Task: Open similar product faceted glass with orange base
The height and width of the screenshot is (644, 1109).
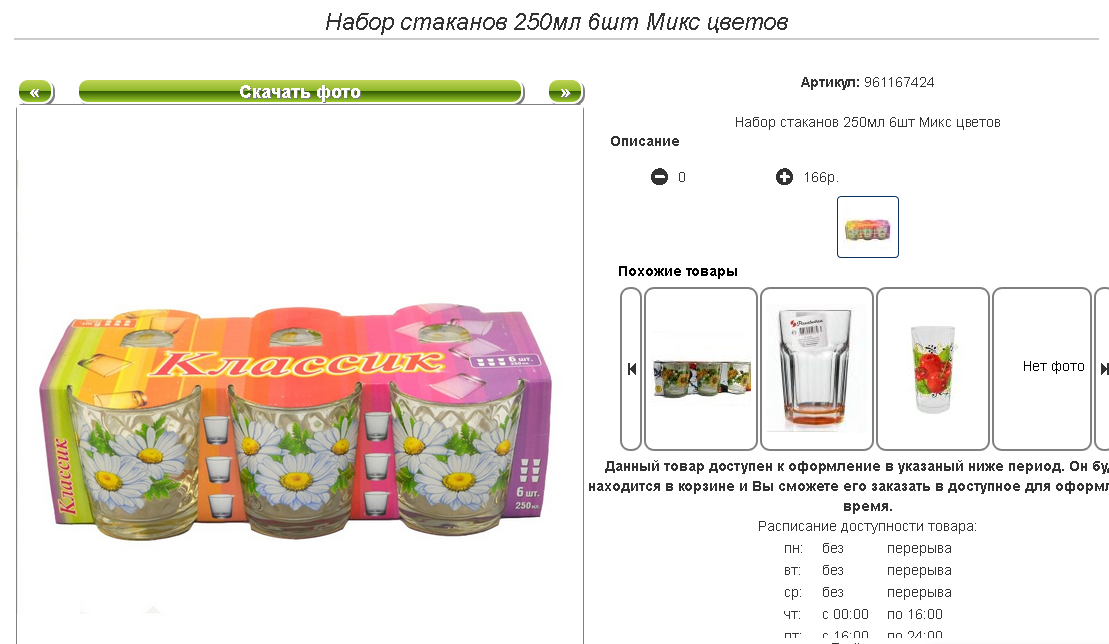Action: tap(817, 369)
